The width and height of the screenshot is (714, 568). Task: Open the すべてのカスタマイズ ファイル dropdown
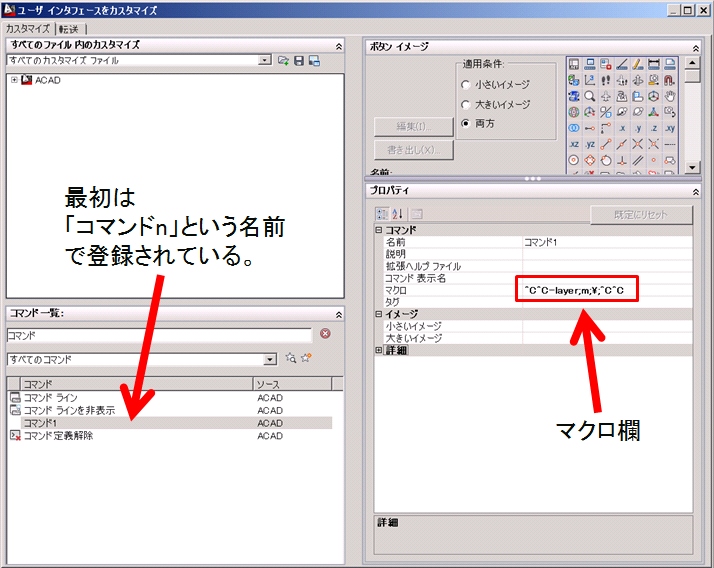pos(264,60)
